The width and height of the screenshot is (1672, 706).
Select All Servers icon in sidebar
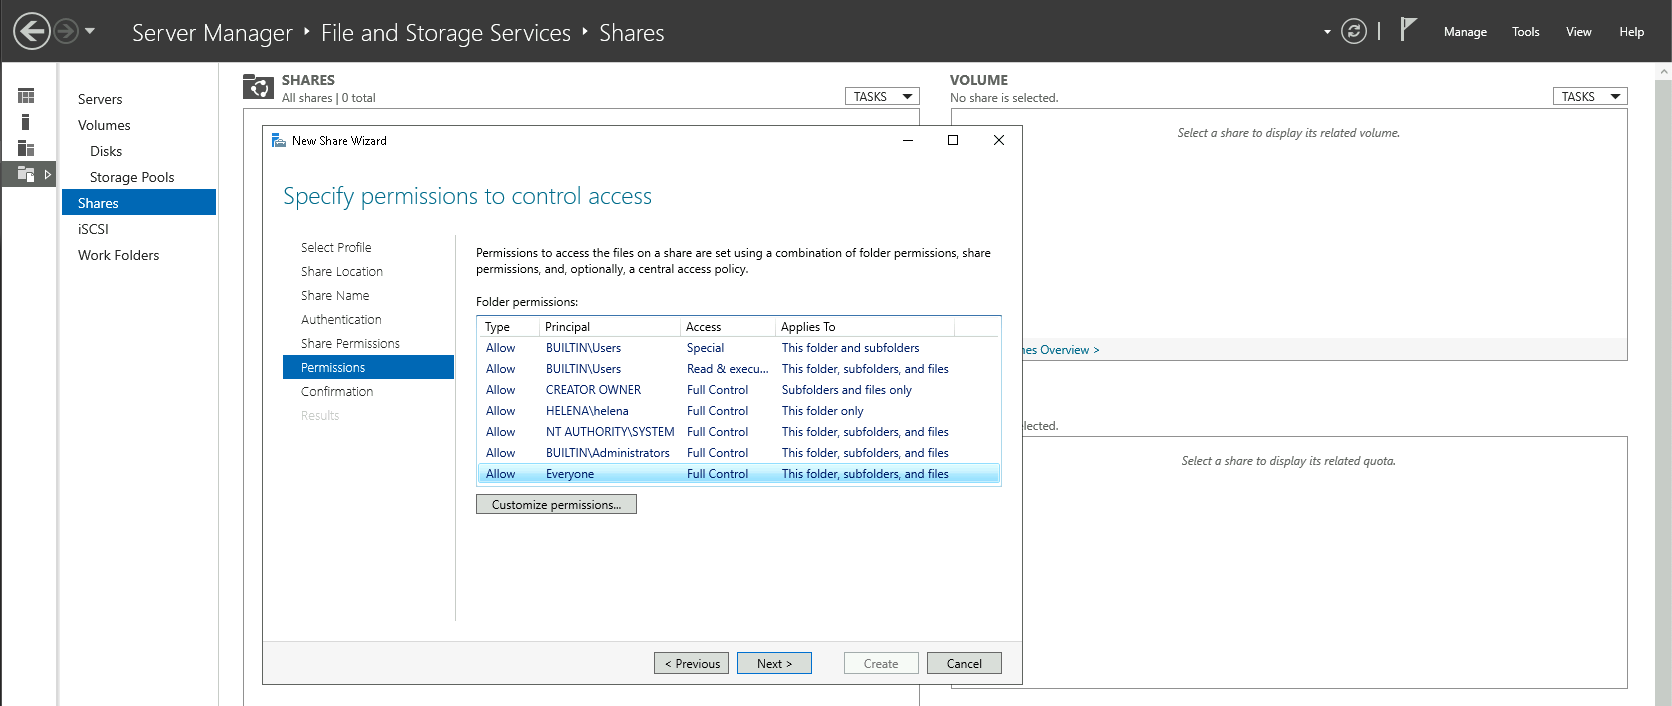[x=26, y=148]
